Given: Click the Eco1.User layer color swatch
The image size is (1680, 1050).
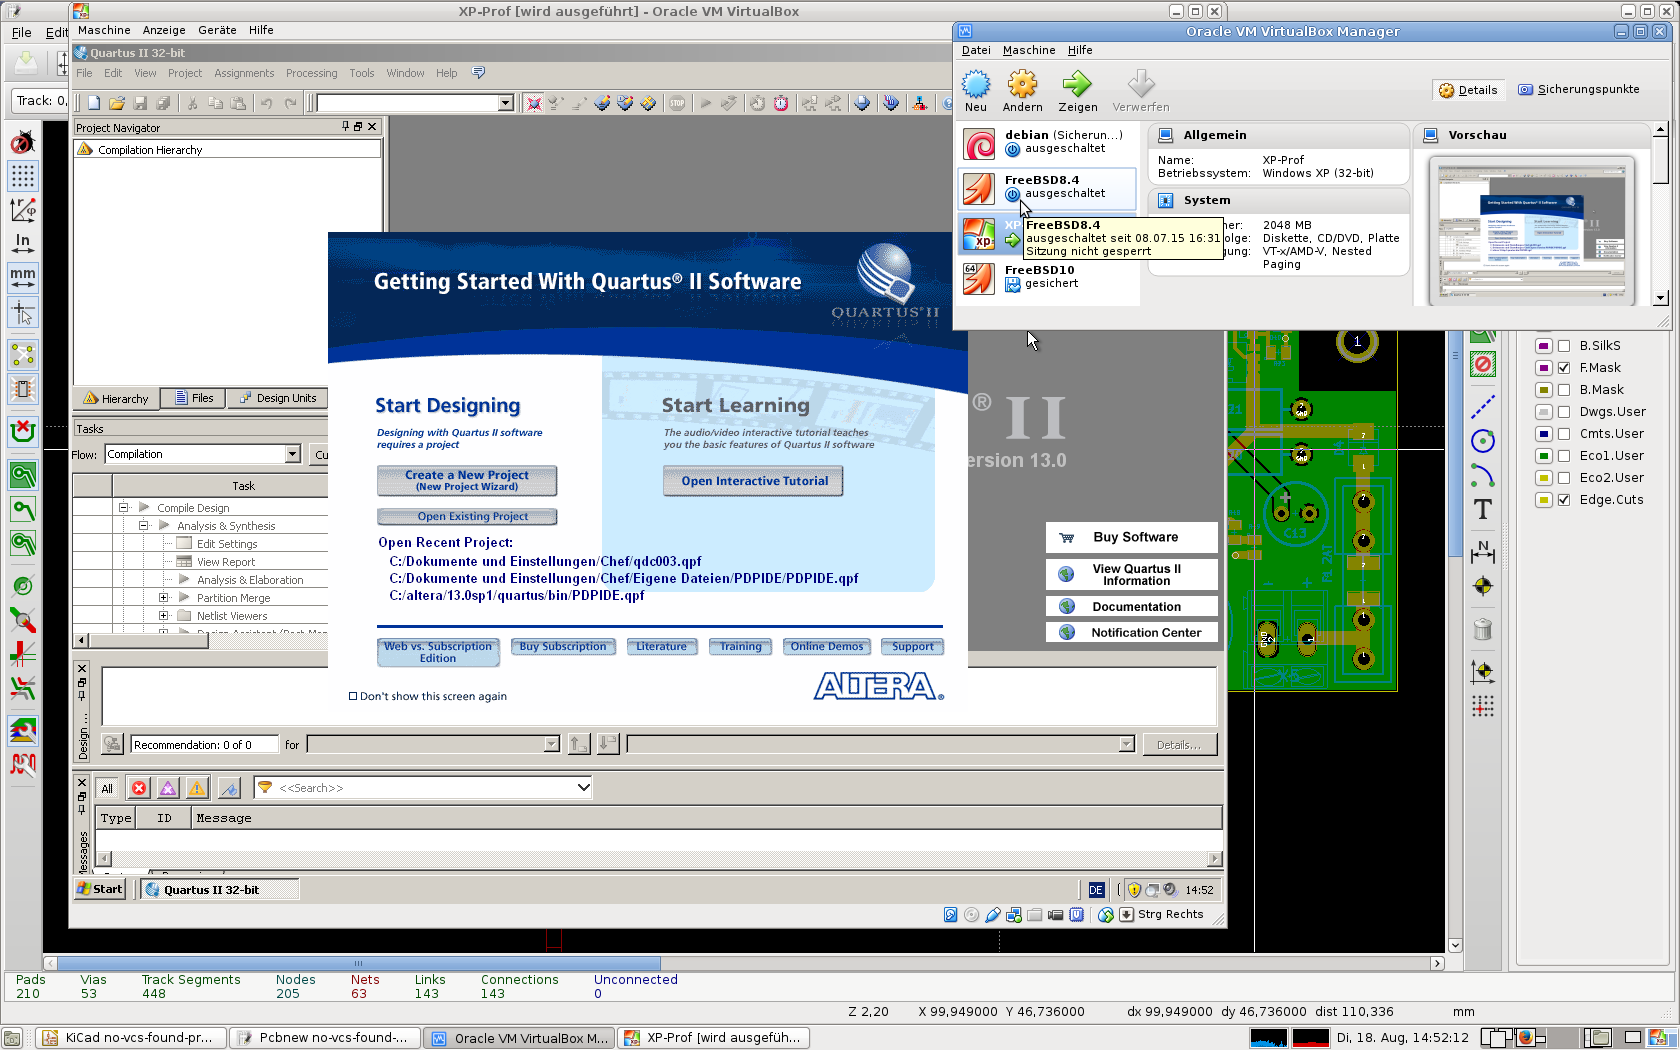Looking at the screenshot, I should coord(1544,456).
